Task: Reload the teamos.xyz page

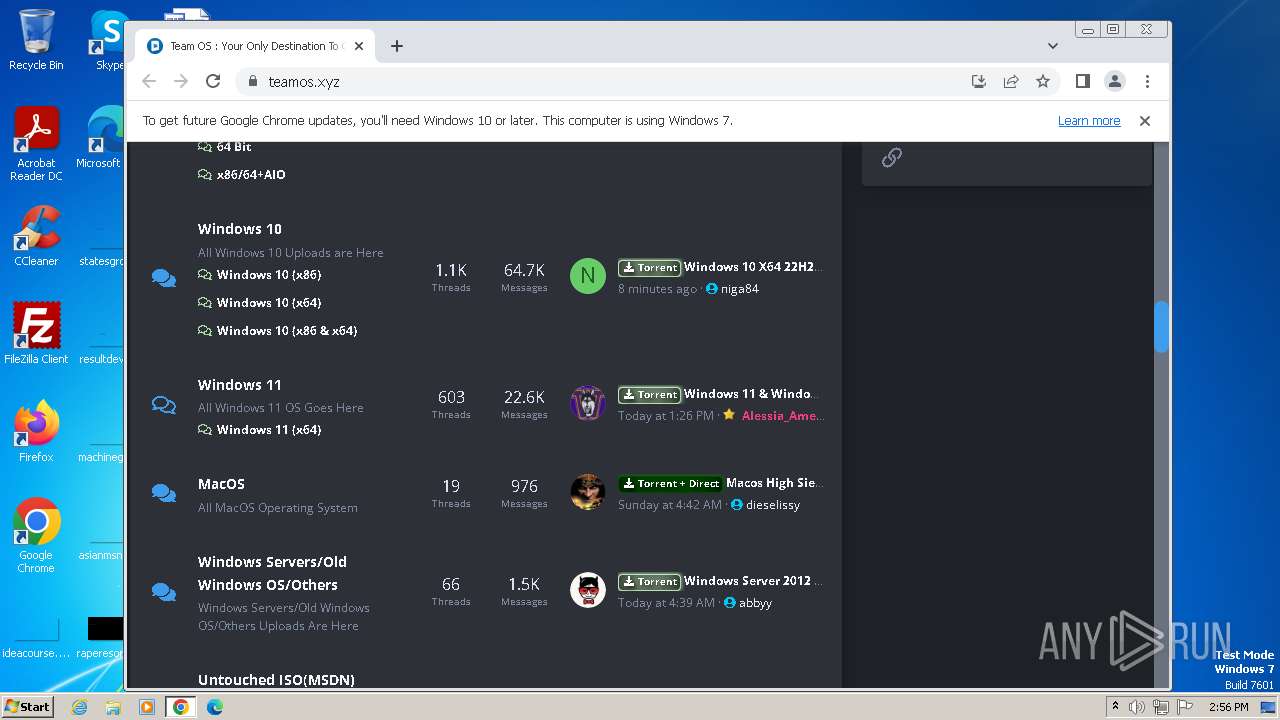Action: [213, 81]
